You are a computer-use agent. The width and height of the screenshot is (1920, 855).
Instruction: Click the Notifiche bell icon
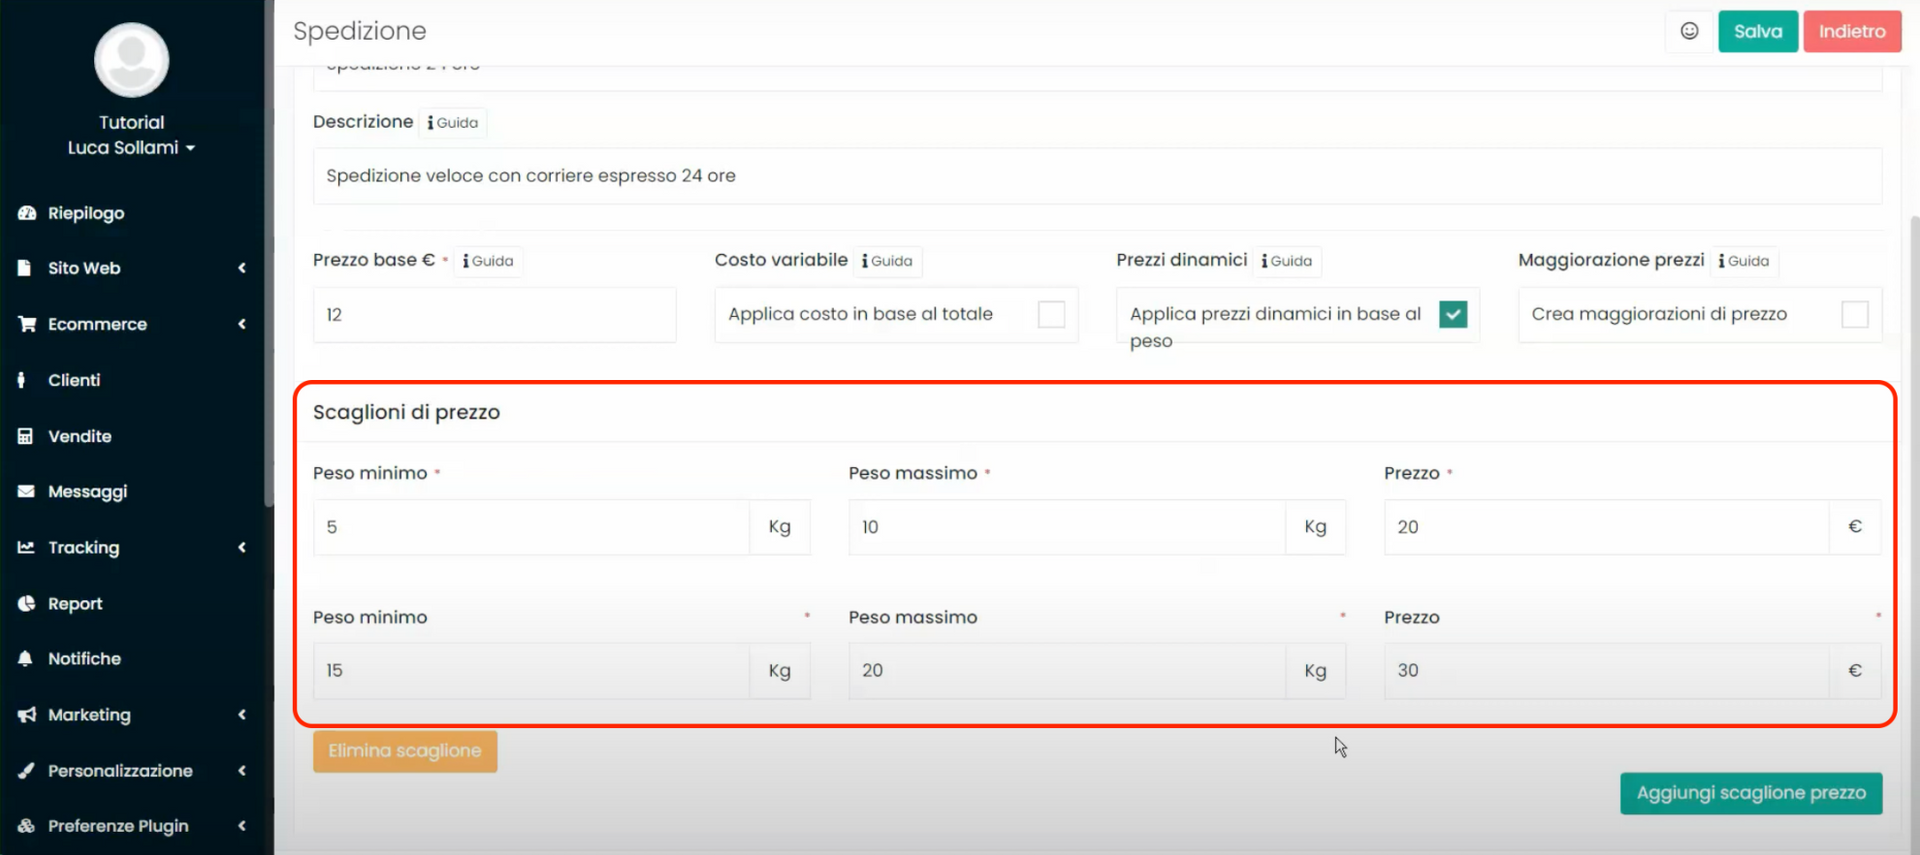pos(26,658)
